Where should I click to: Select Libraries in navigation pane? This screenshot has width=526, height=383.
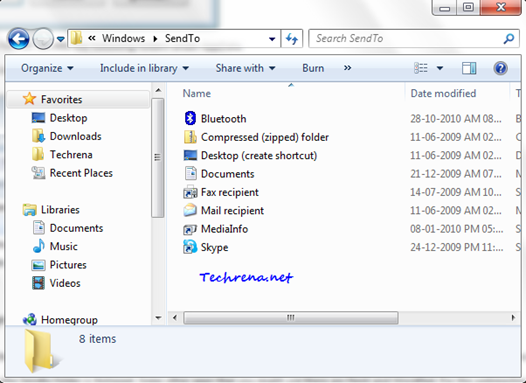(x=60, y=210)
